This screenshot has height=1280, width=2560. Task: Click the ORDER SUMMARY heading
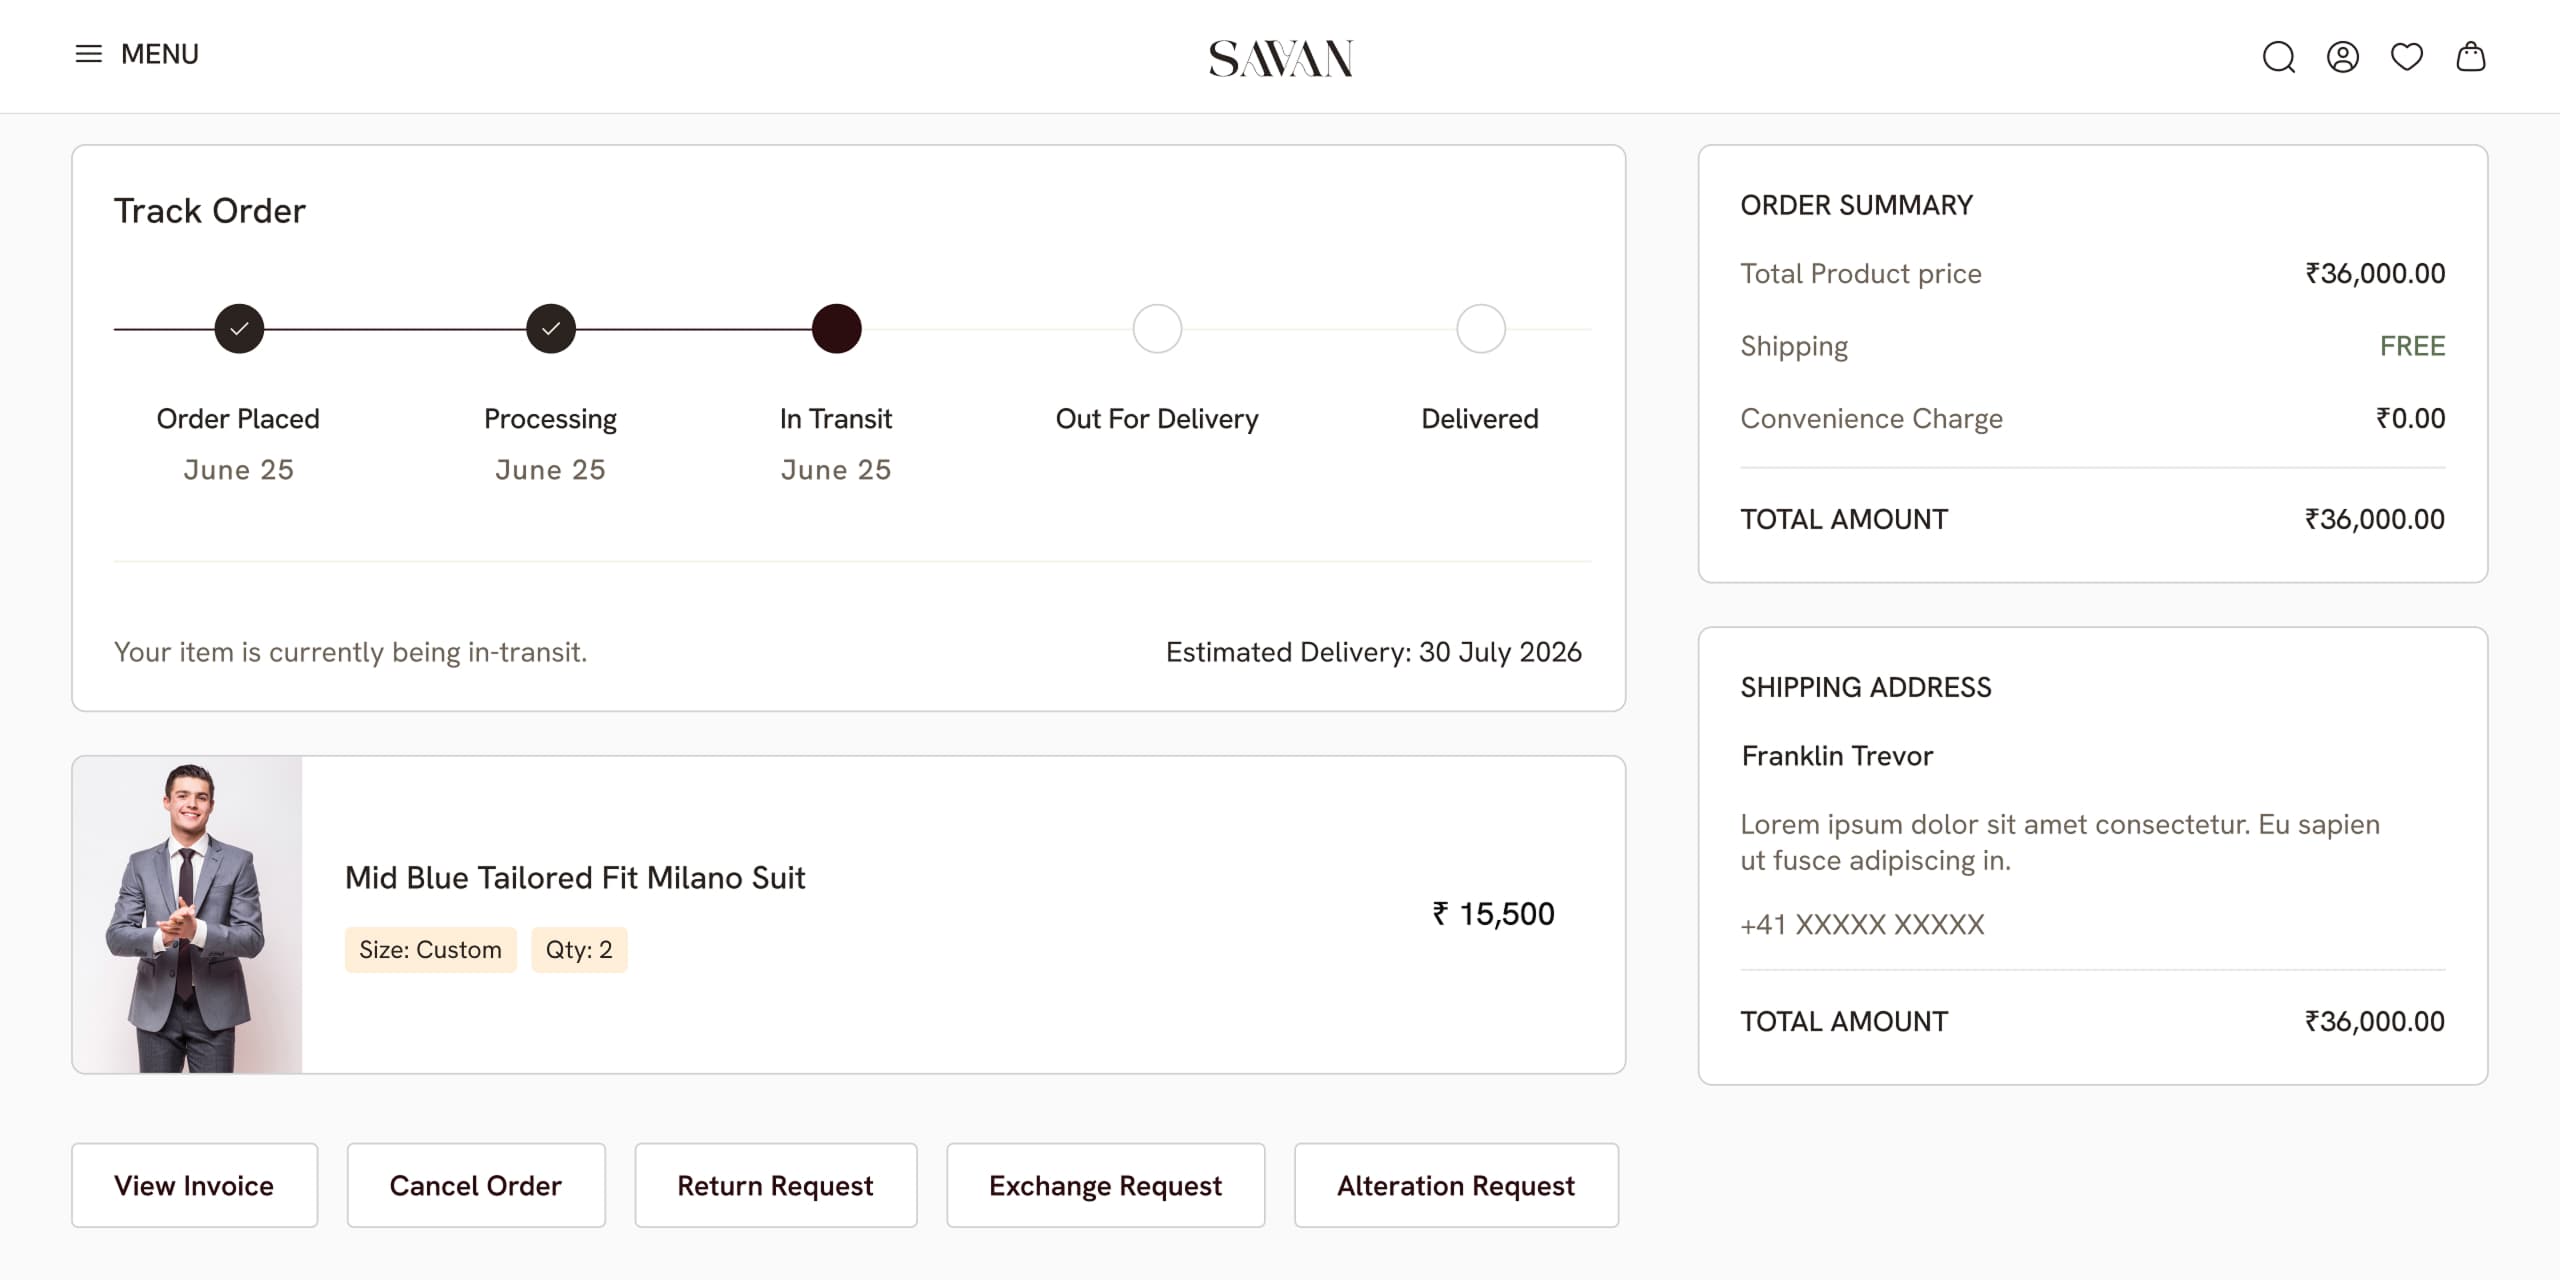[1857, 205]
